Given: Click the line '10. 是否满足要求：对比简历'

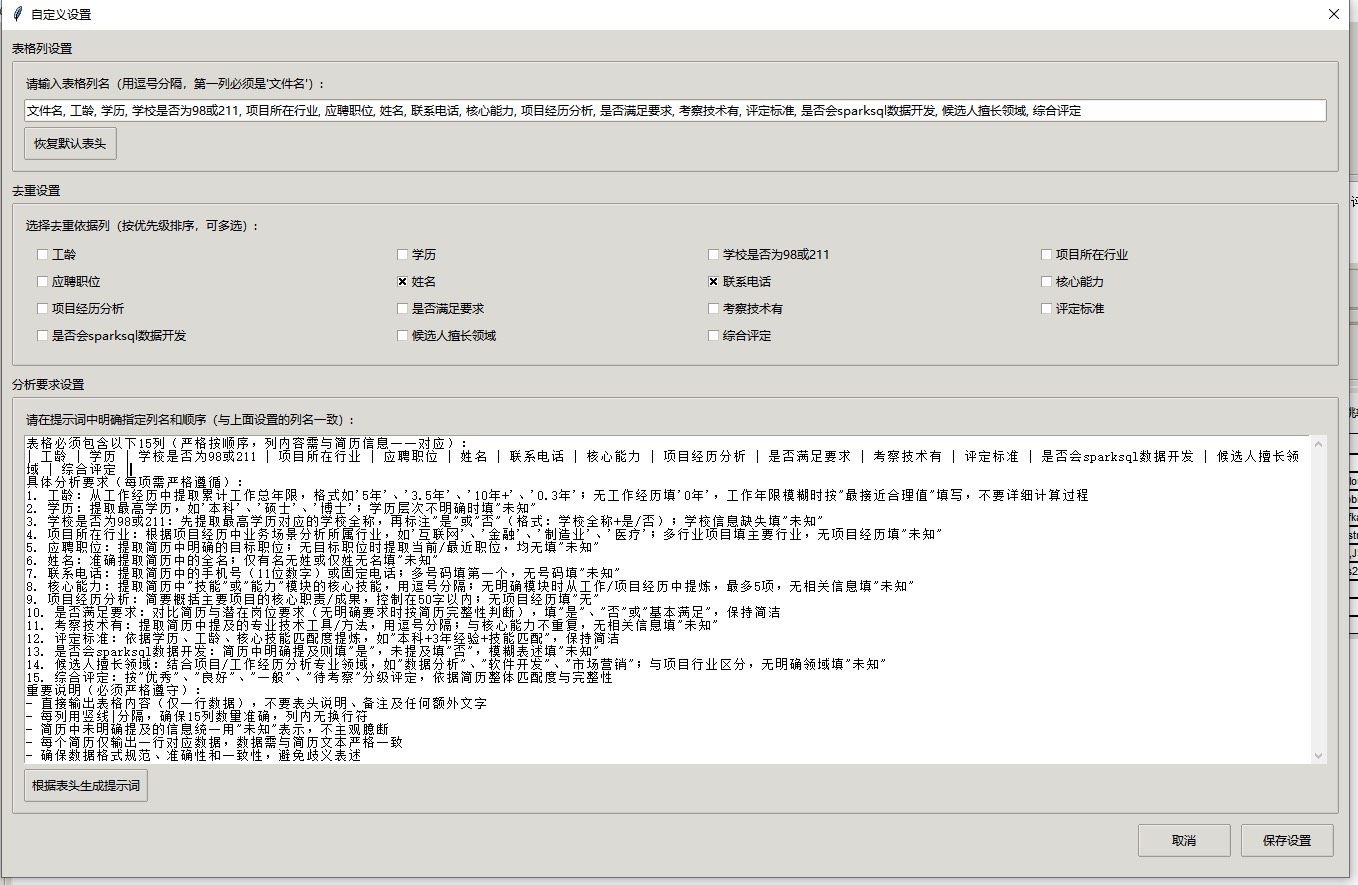Looking at the screenshot, I should (404, 612).
